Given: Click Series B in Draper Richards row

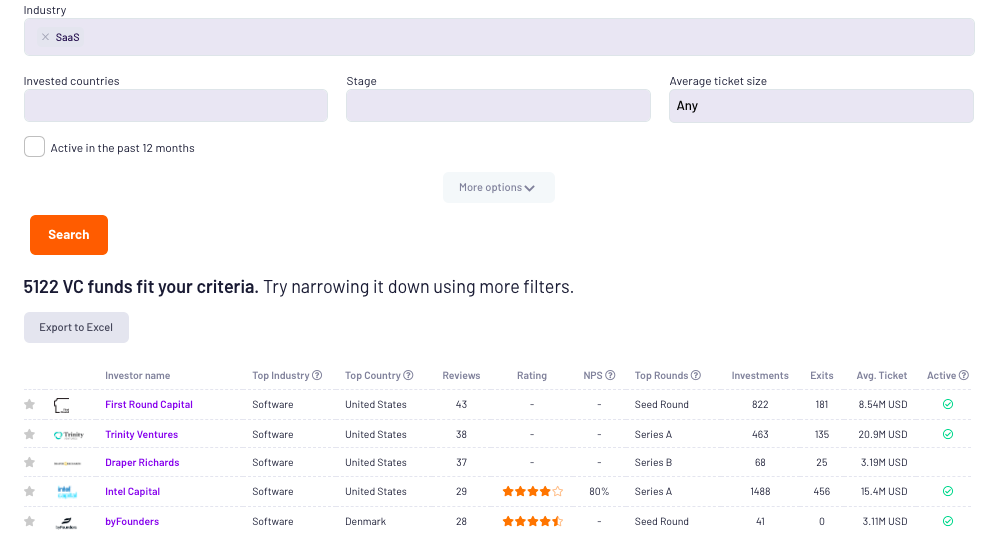Looking at the screenshot, I should pos(653,462).
